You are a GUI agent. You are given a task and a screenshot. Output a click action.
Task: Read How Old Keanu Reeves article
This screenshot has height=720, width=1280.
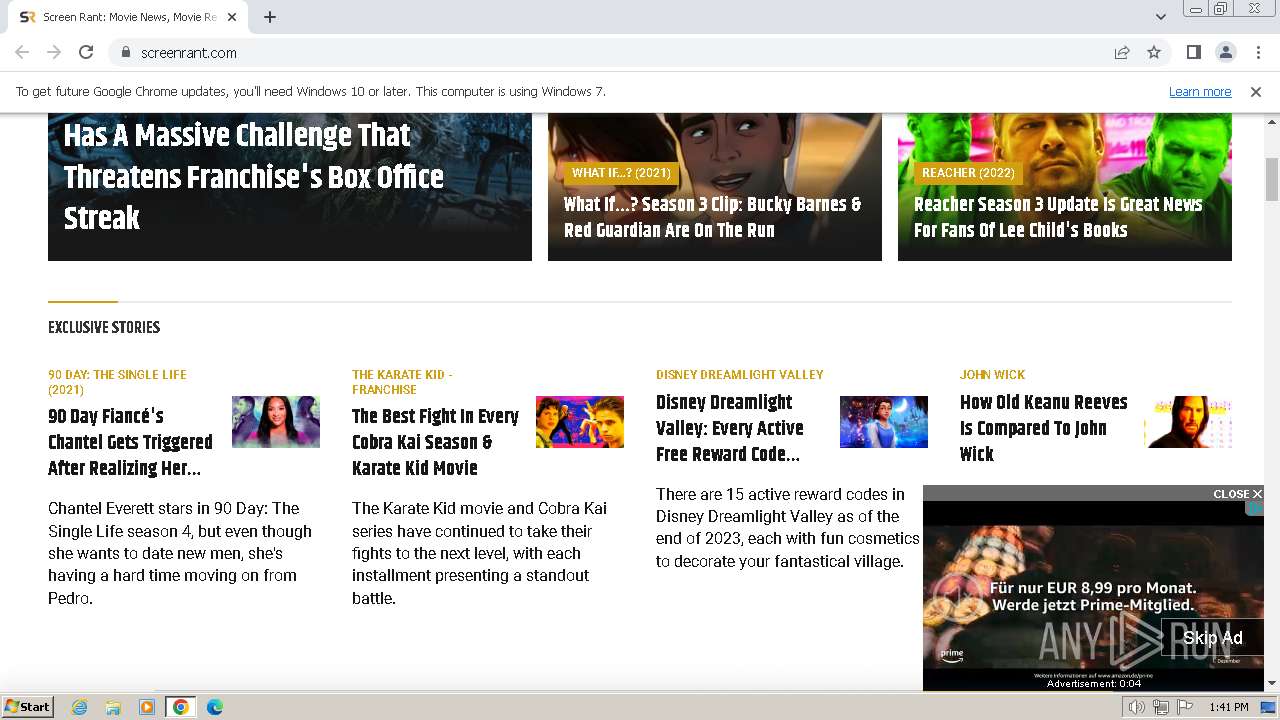[x=1043, y=428]
